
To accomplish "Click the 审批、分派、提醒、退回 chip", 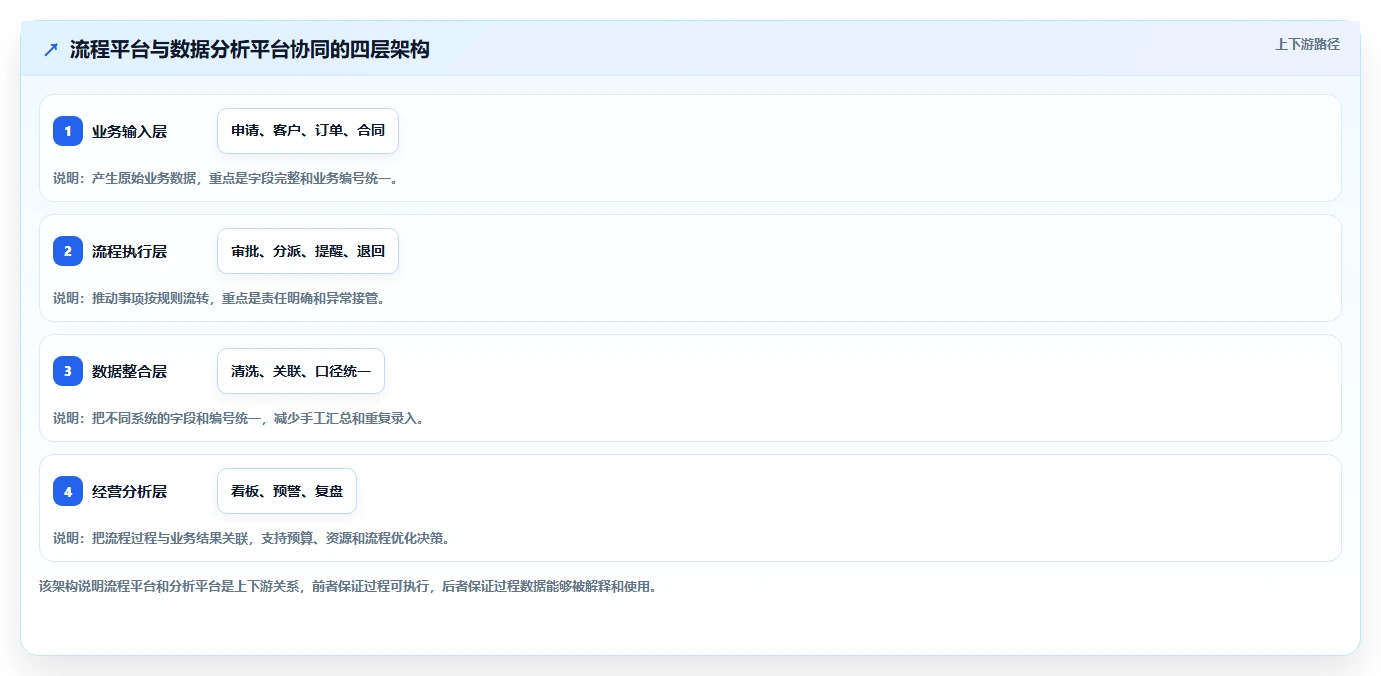I will [308, 251].
